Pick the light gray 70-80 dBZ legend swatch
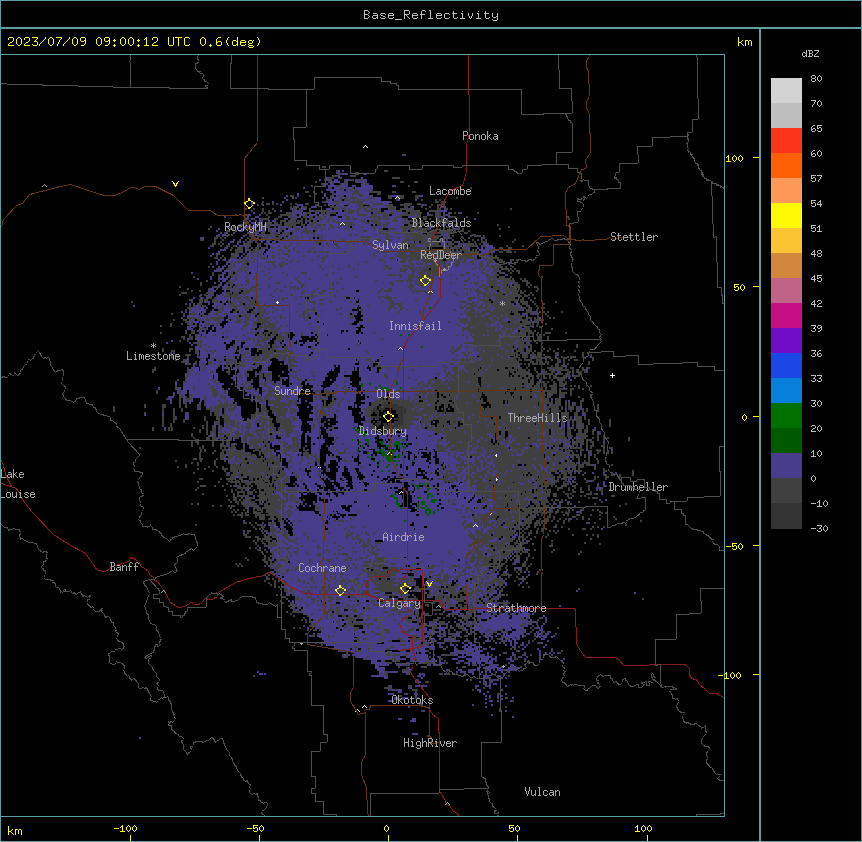This screenshot has width=862, height=842. [x=786, y=90]
